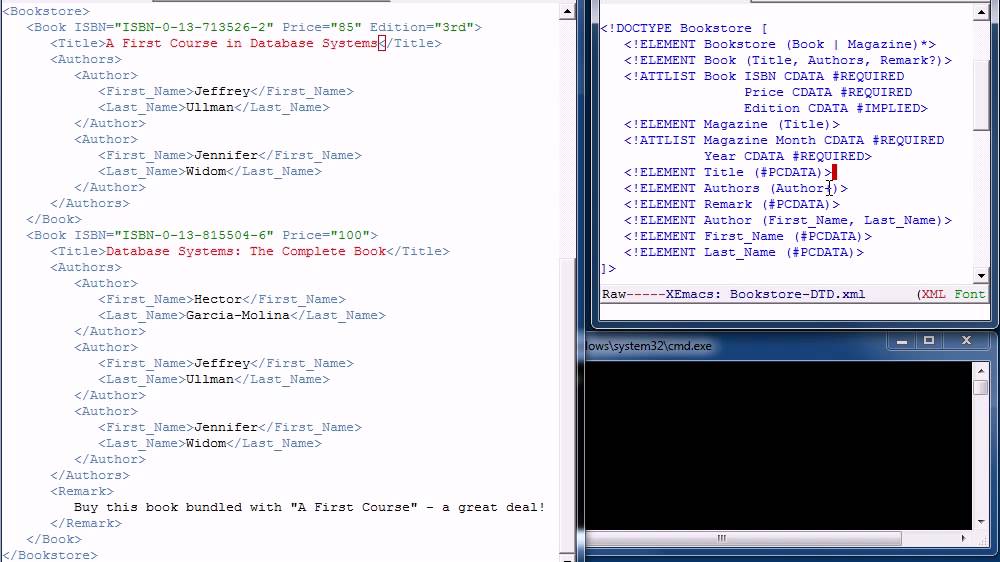Click the '(XML Font' mode indicator
The height and width of the screenshot is (562, 1000).
pos(950,295)
